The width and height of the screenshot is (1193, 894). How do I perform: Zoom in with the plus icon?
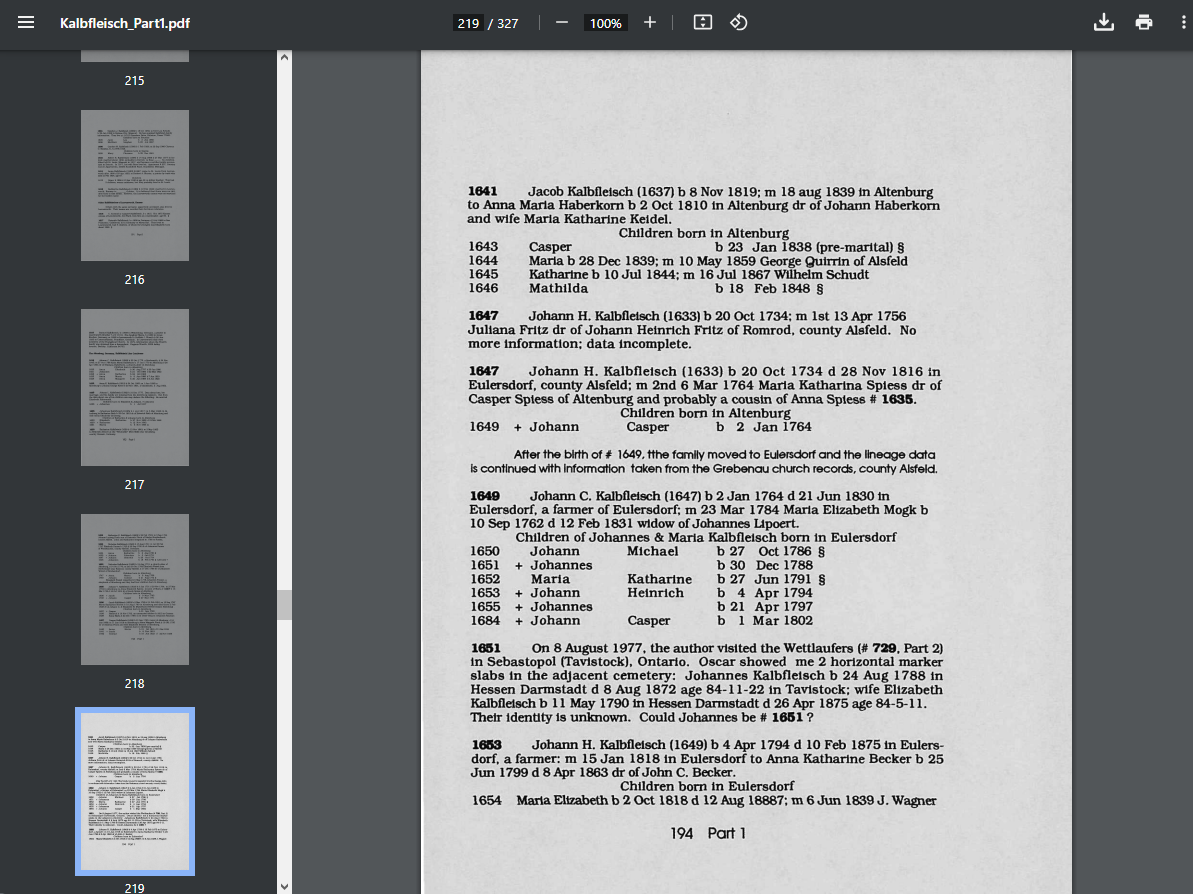click(x=650, y=23)
